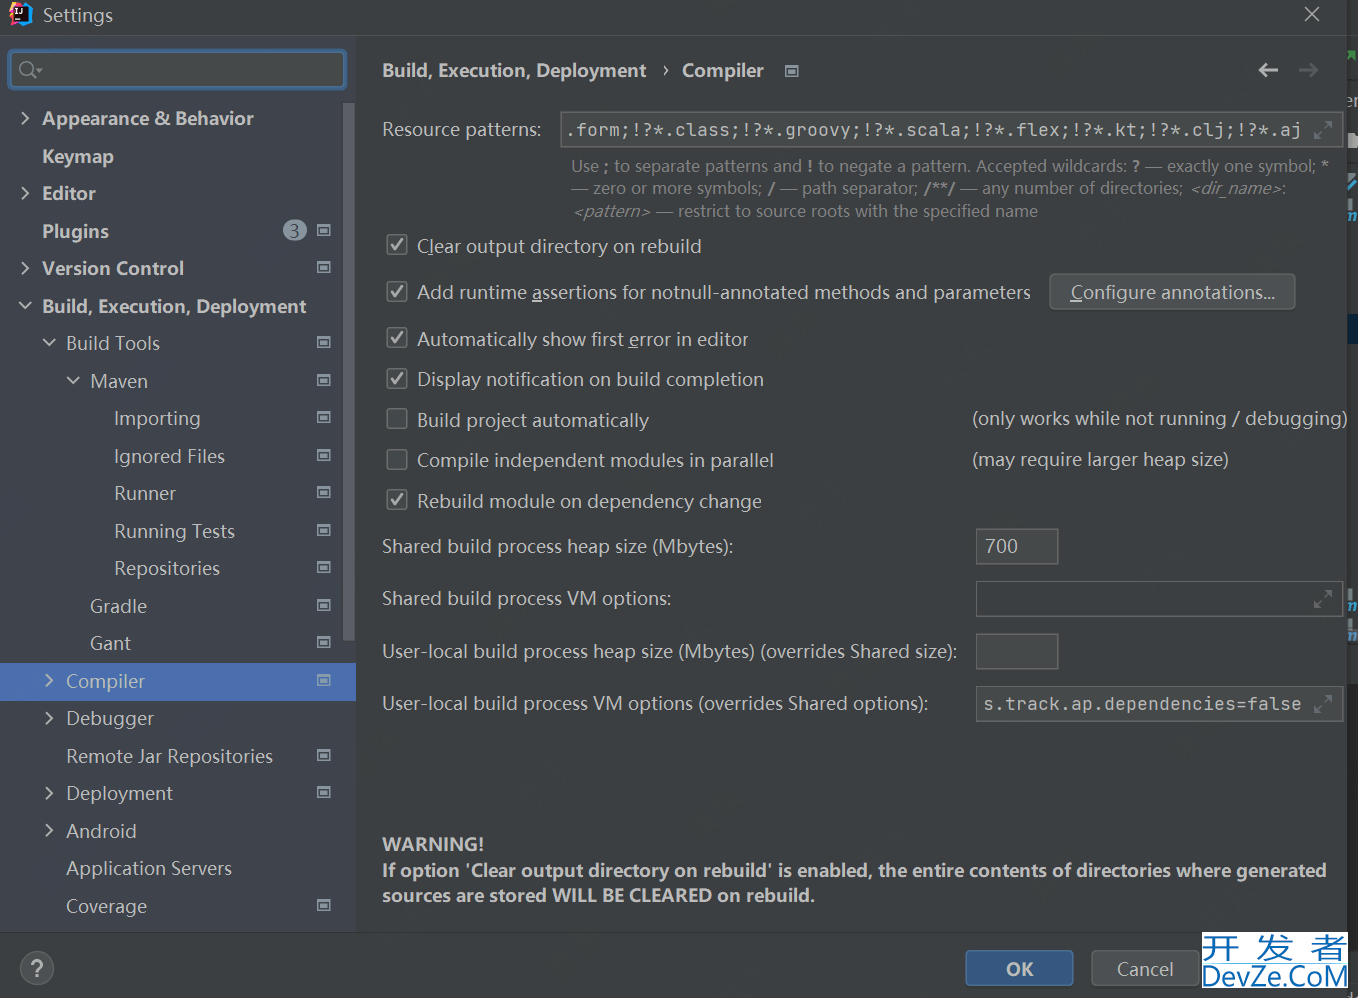The width and height of the screenshot is (1358, 998).
Task: Click project icon next to Coverage
Action: pos(324,906)
